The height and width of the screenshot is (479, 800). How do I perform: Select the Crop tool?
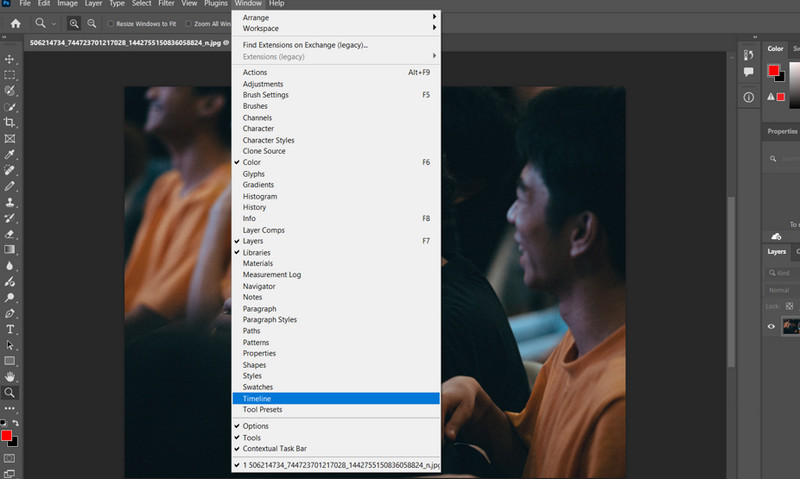coord(9,122)
